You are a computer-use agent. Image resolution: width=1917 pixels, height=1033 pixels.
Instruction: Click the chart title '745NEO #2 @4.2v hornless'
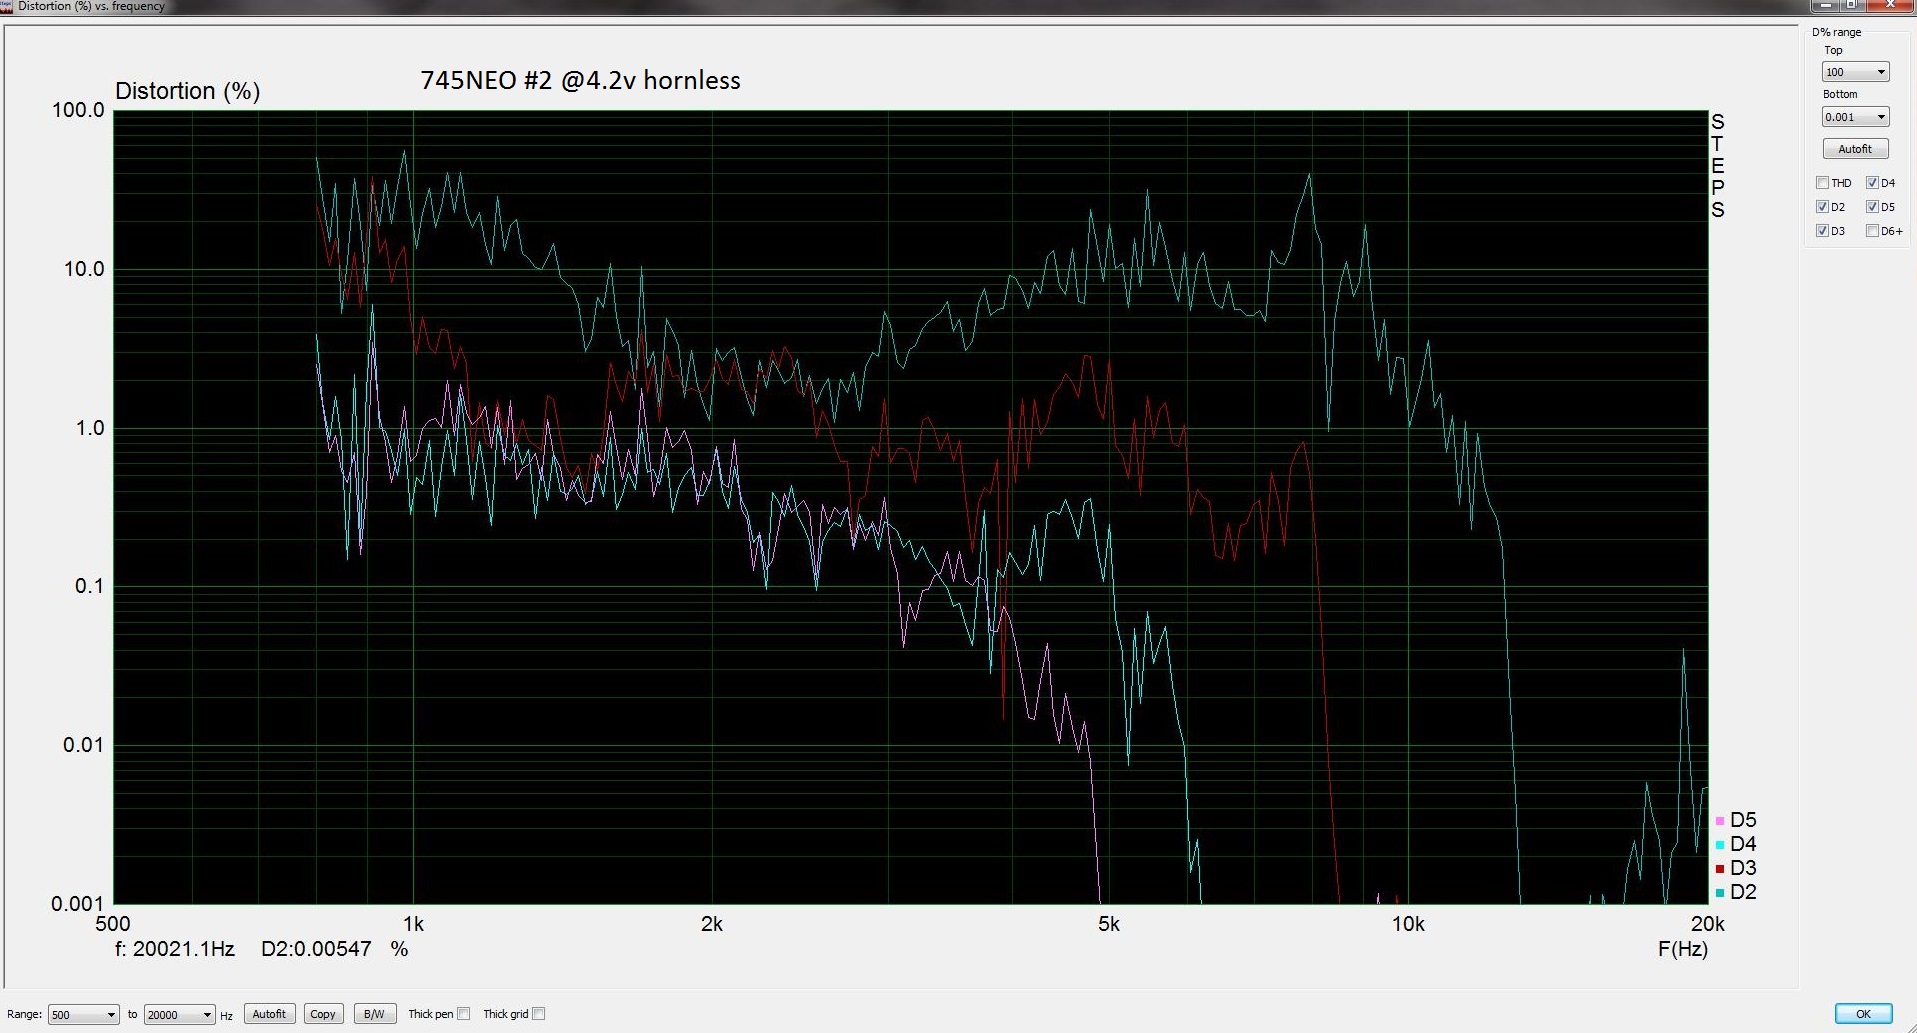580,81
